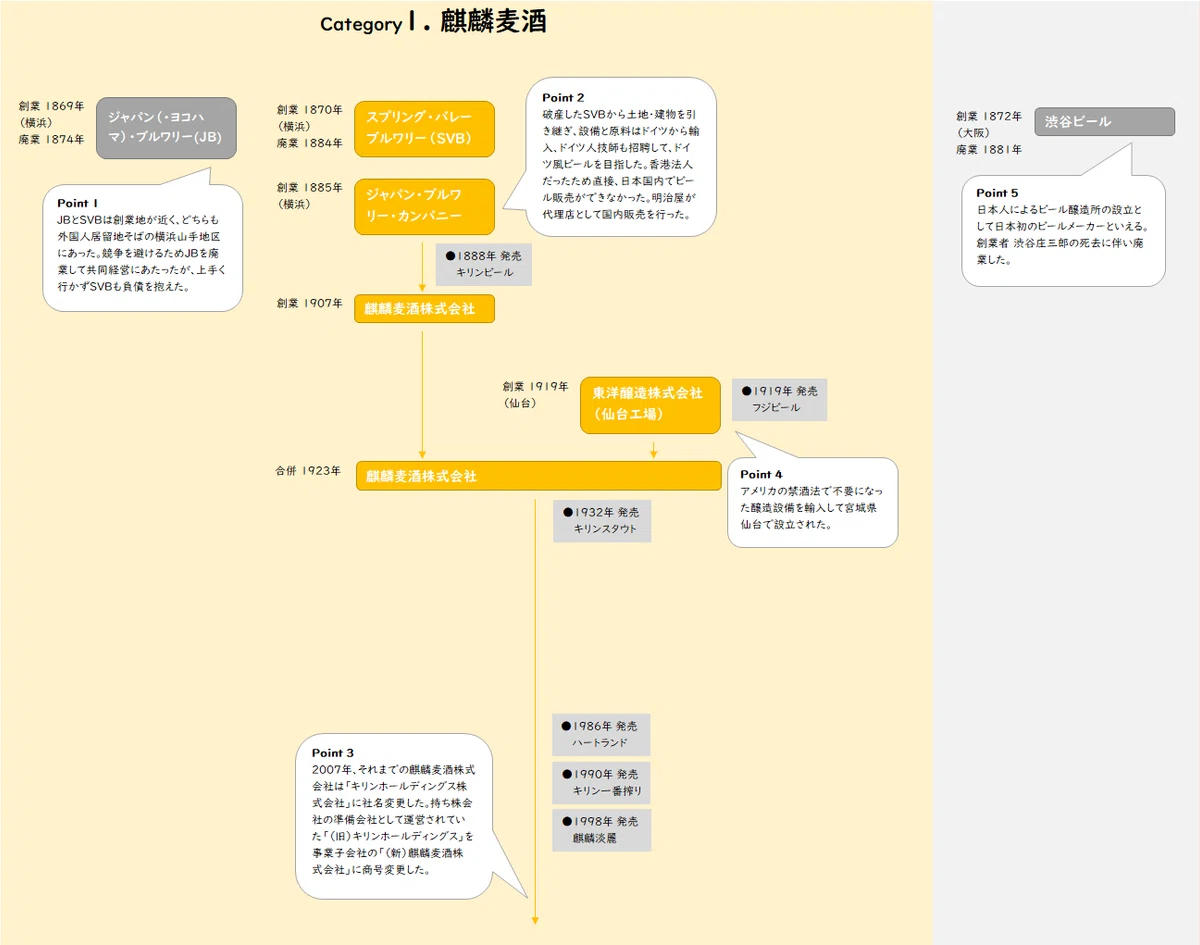The image size is (1200, 945).
Task: Select the text '創業 1869年 (横浜) 廃業 1874年'
Action: [x=51, y=122]
